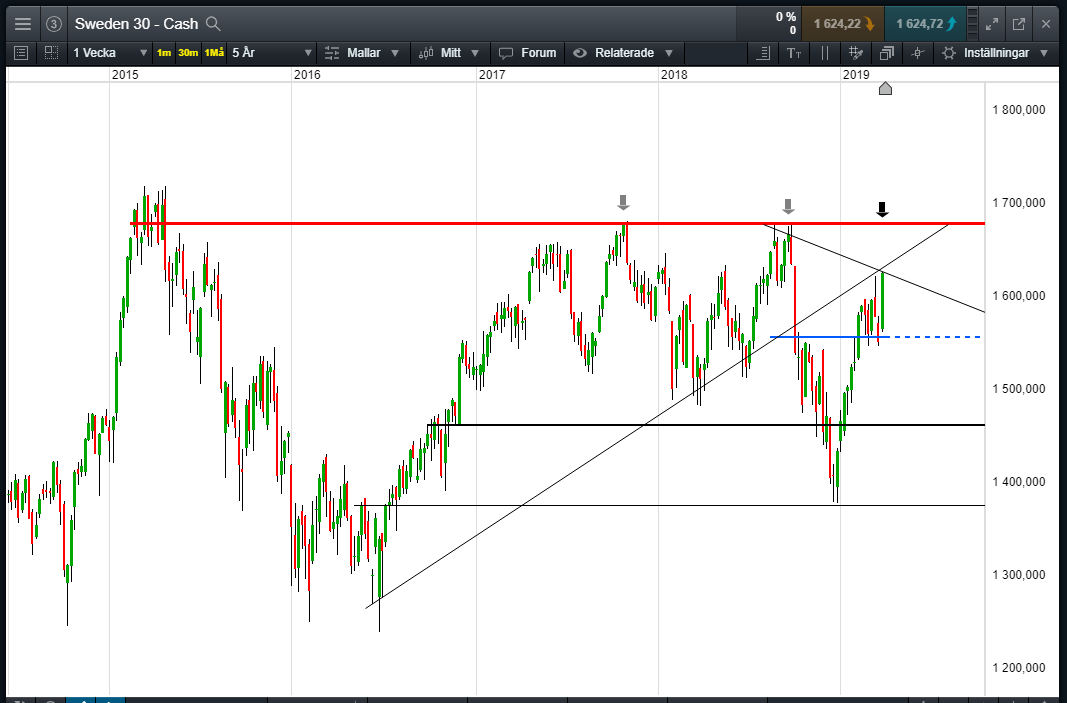The height and width of the screenshot is (703, 1067).
Task: Click the 2018 year label
Action: pyautogui.click(x=674, y=75)
